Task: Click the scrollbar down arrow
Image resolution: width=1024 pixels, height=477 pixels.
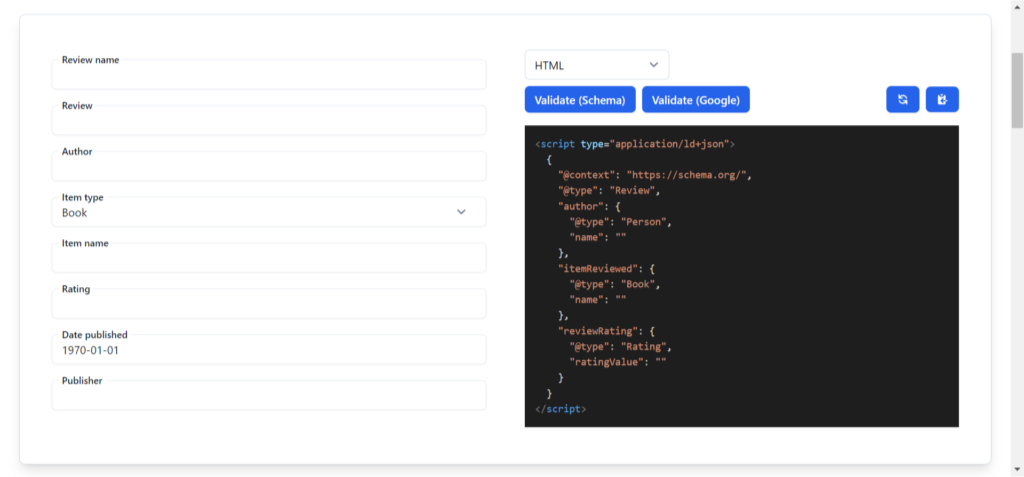Action: click(x=1017, y=469)
